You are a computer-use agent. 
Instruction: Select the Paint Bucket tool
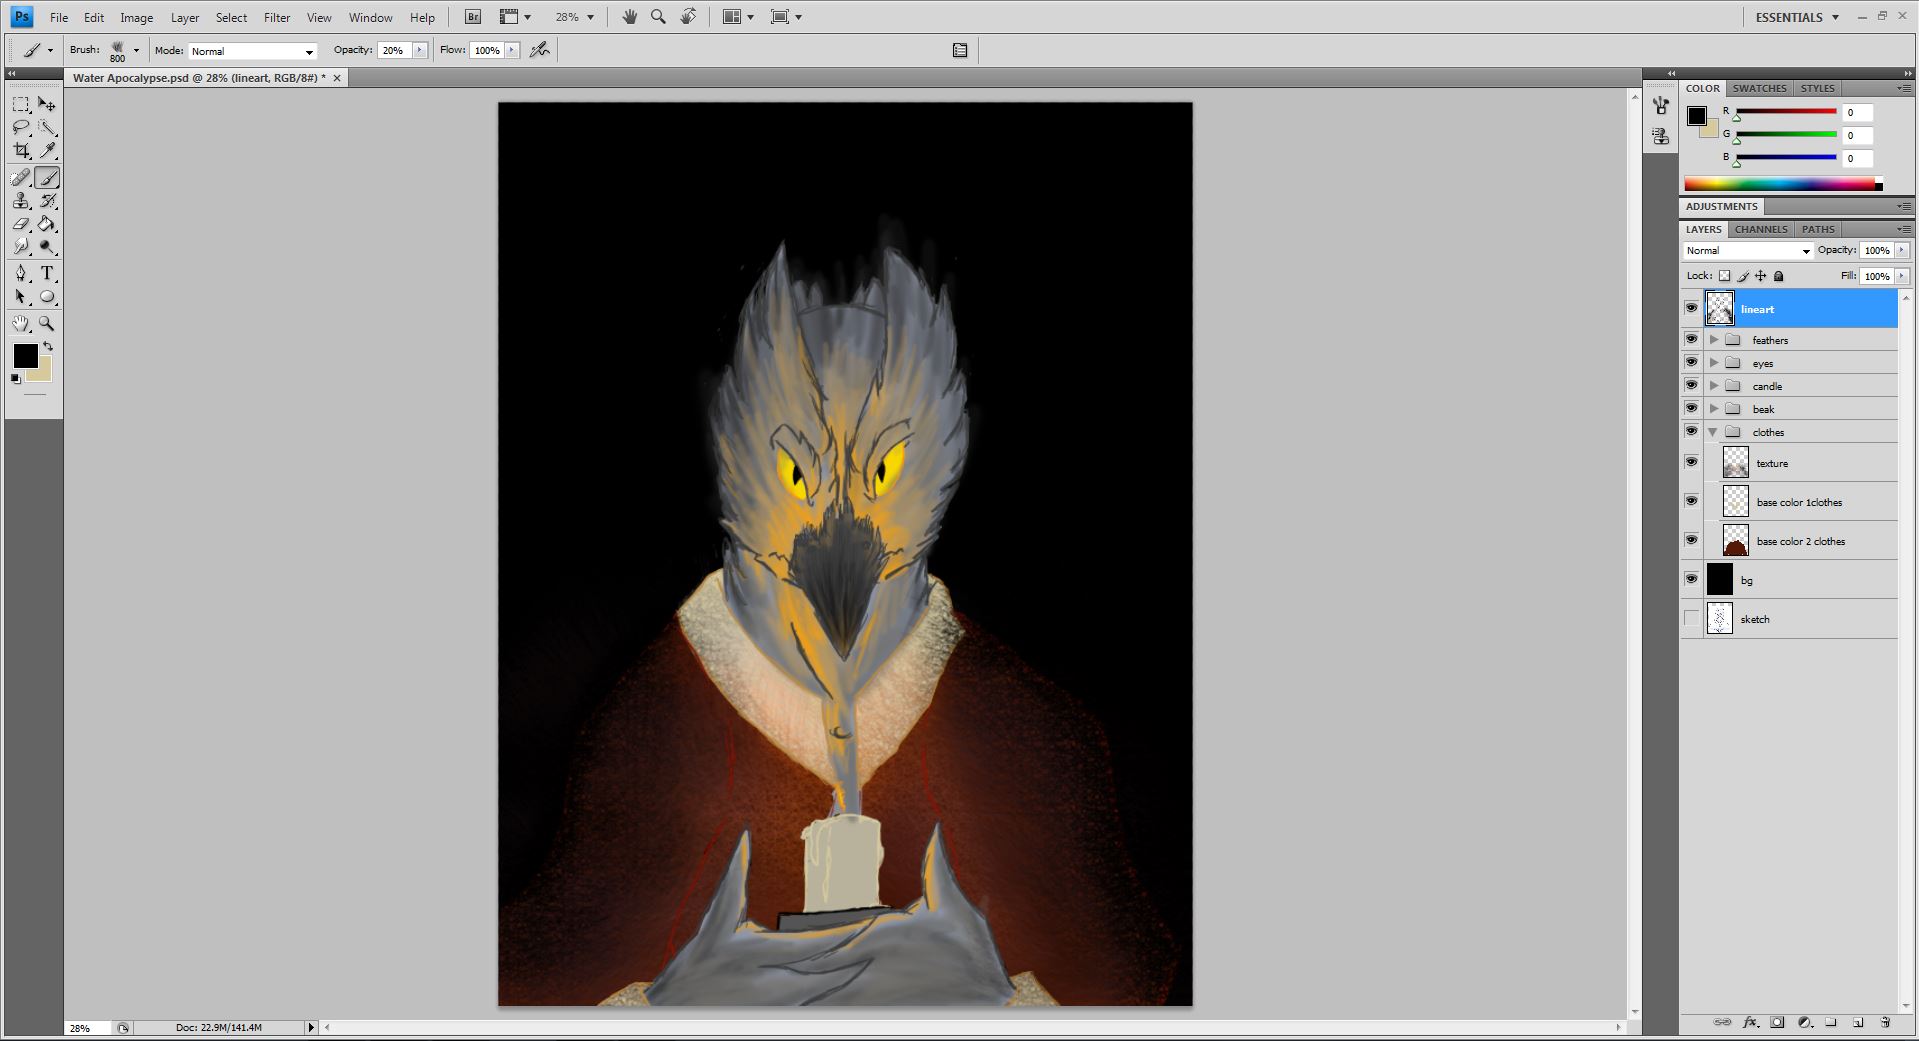pyautogui.click(x=47, y=224)
